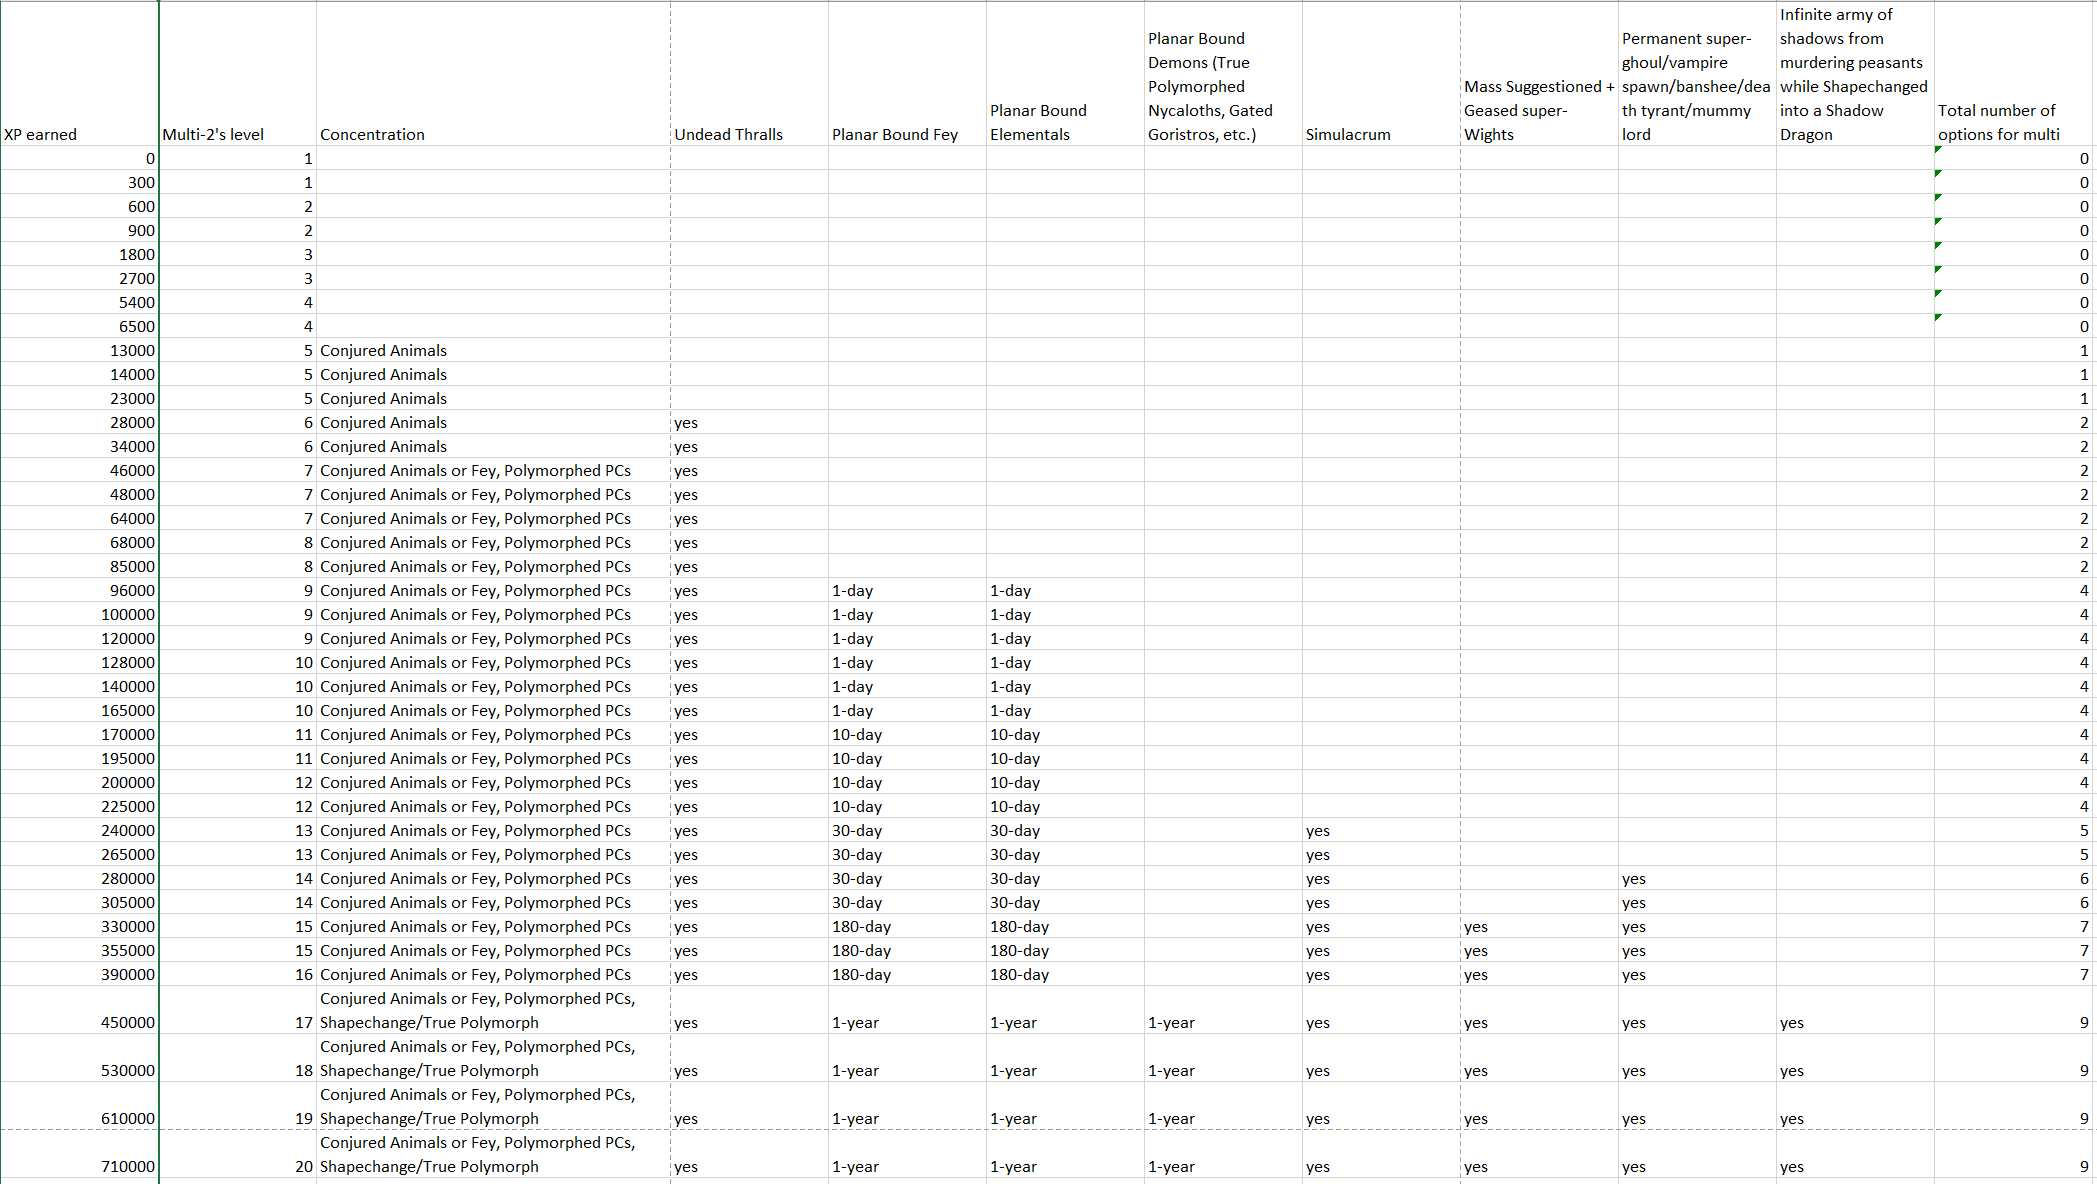The image size is (2097, 1184).
Task: Click Planar Bound Elementals '1-year' in 530000 row
Action: [x=1065, y=1058]
